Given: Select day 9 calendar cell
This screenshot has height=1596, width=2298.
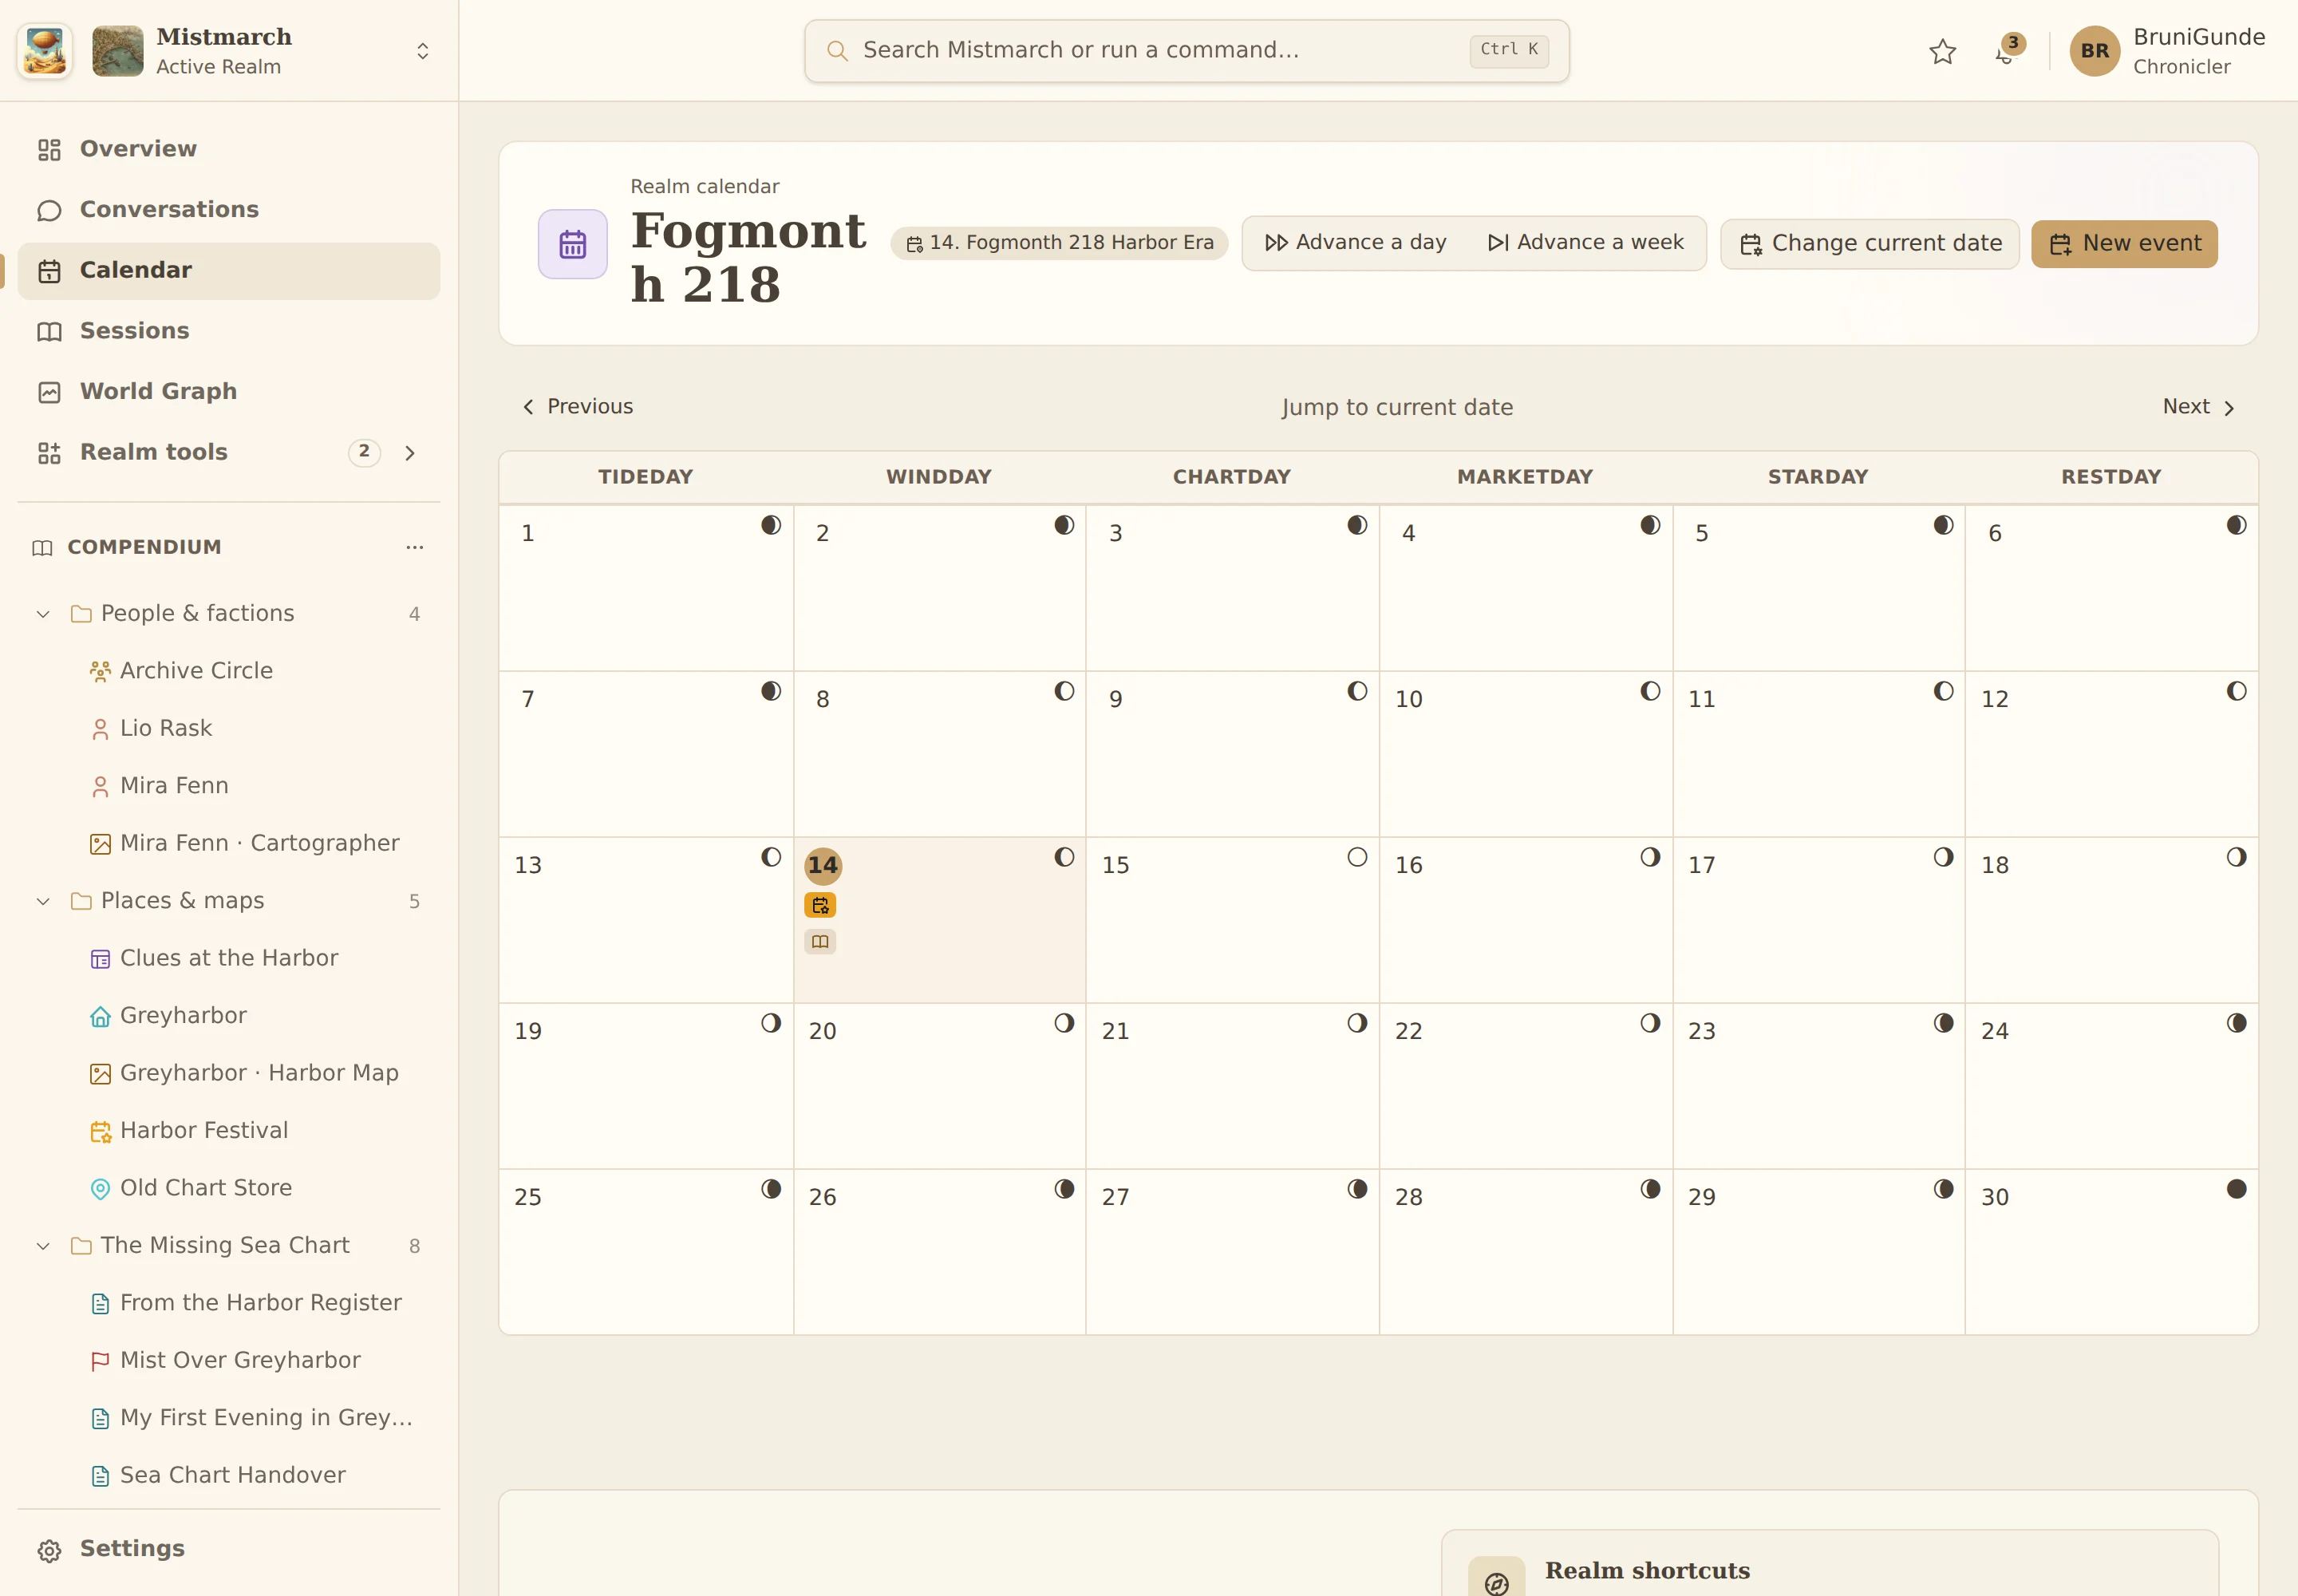Looking at the screenshot, I should 1232,754.
